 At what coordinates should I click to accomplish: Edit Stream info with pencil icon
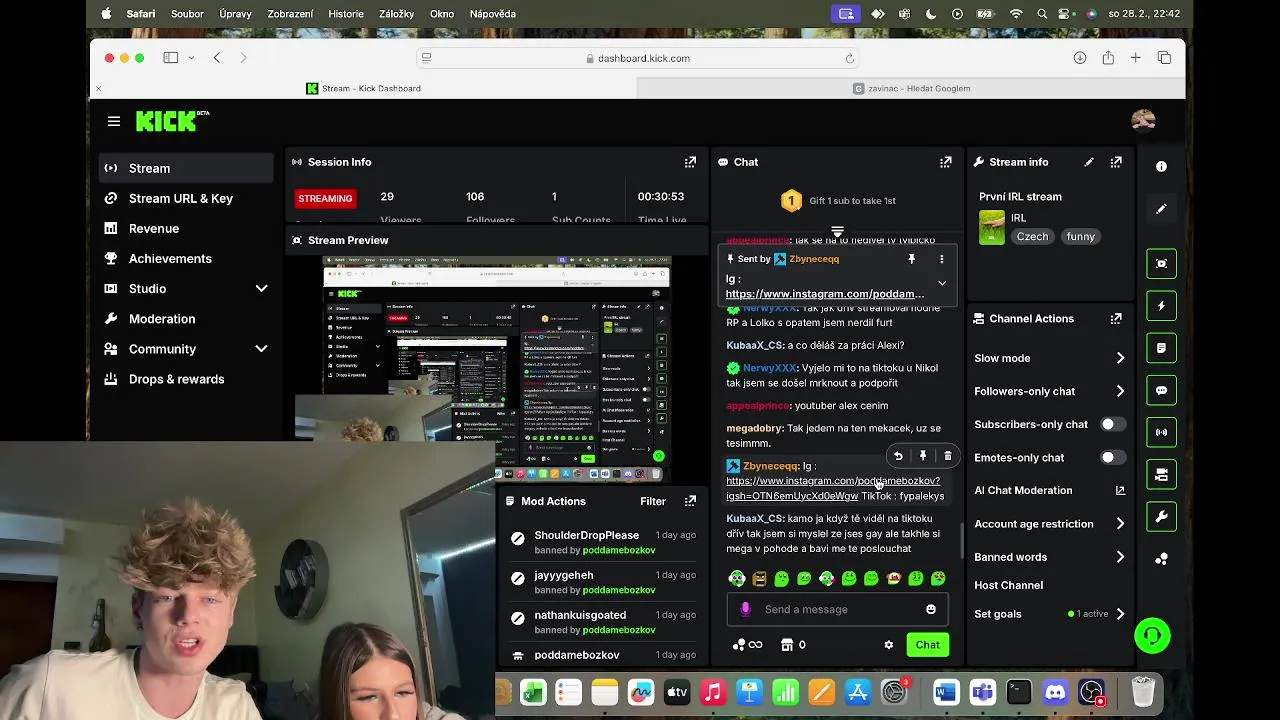pos(1089,162)
